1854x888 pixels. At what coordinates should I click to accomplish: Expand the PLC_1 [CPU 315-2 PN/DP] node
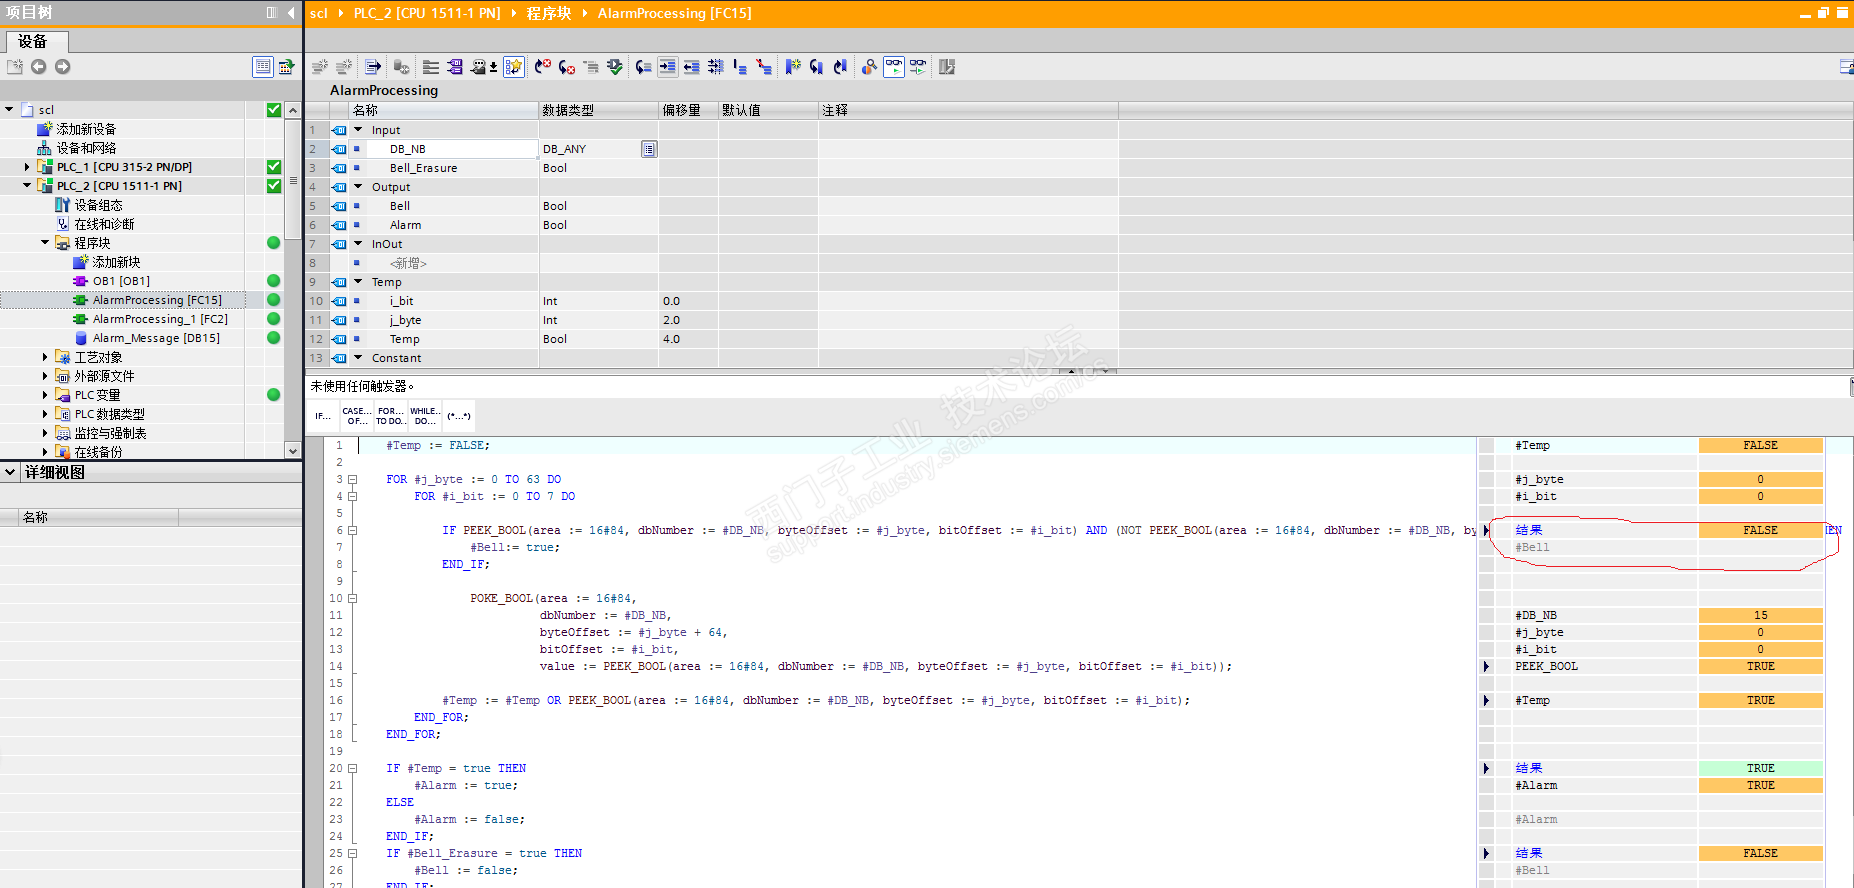click(x=27, y=167)
